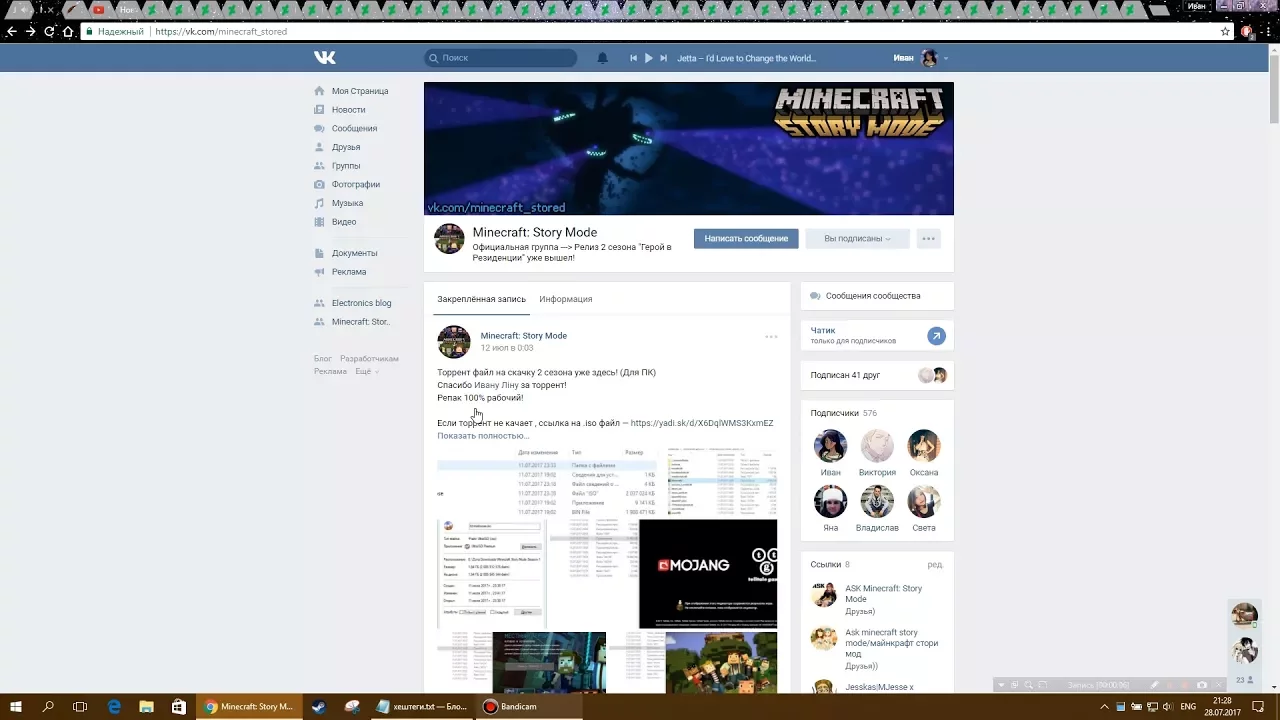
Task: Click the post author Minecraft: Story Mode
Action: coord(523,336)
